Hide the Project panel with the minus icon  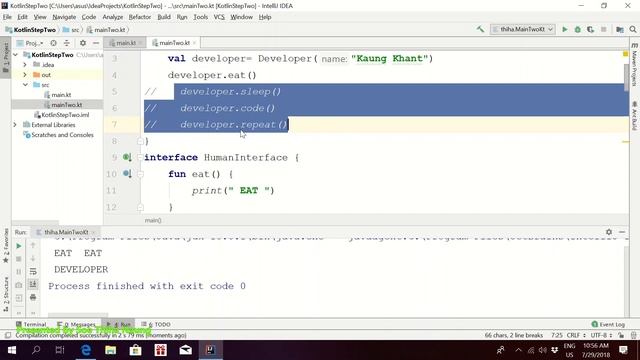click(96, 43)
